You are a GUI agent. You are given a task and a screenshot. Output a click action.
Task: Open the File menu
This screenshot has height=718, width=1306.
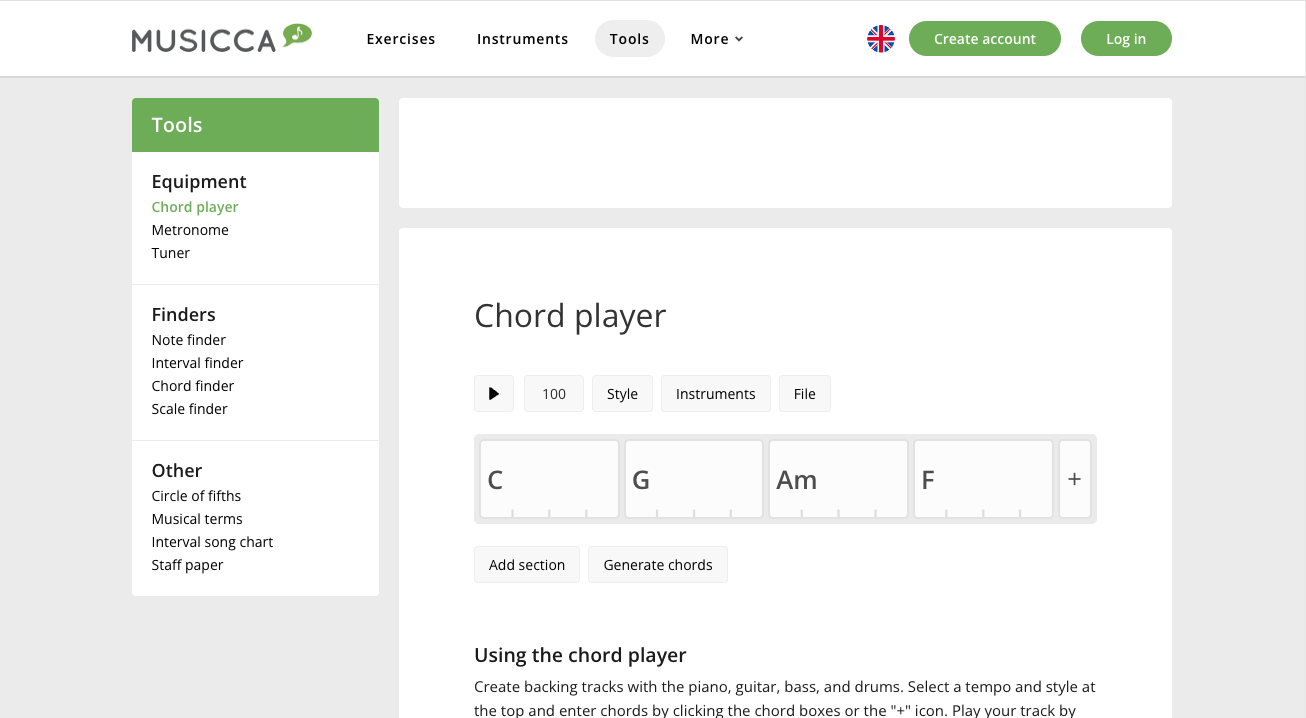[x=804, y=394]
